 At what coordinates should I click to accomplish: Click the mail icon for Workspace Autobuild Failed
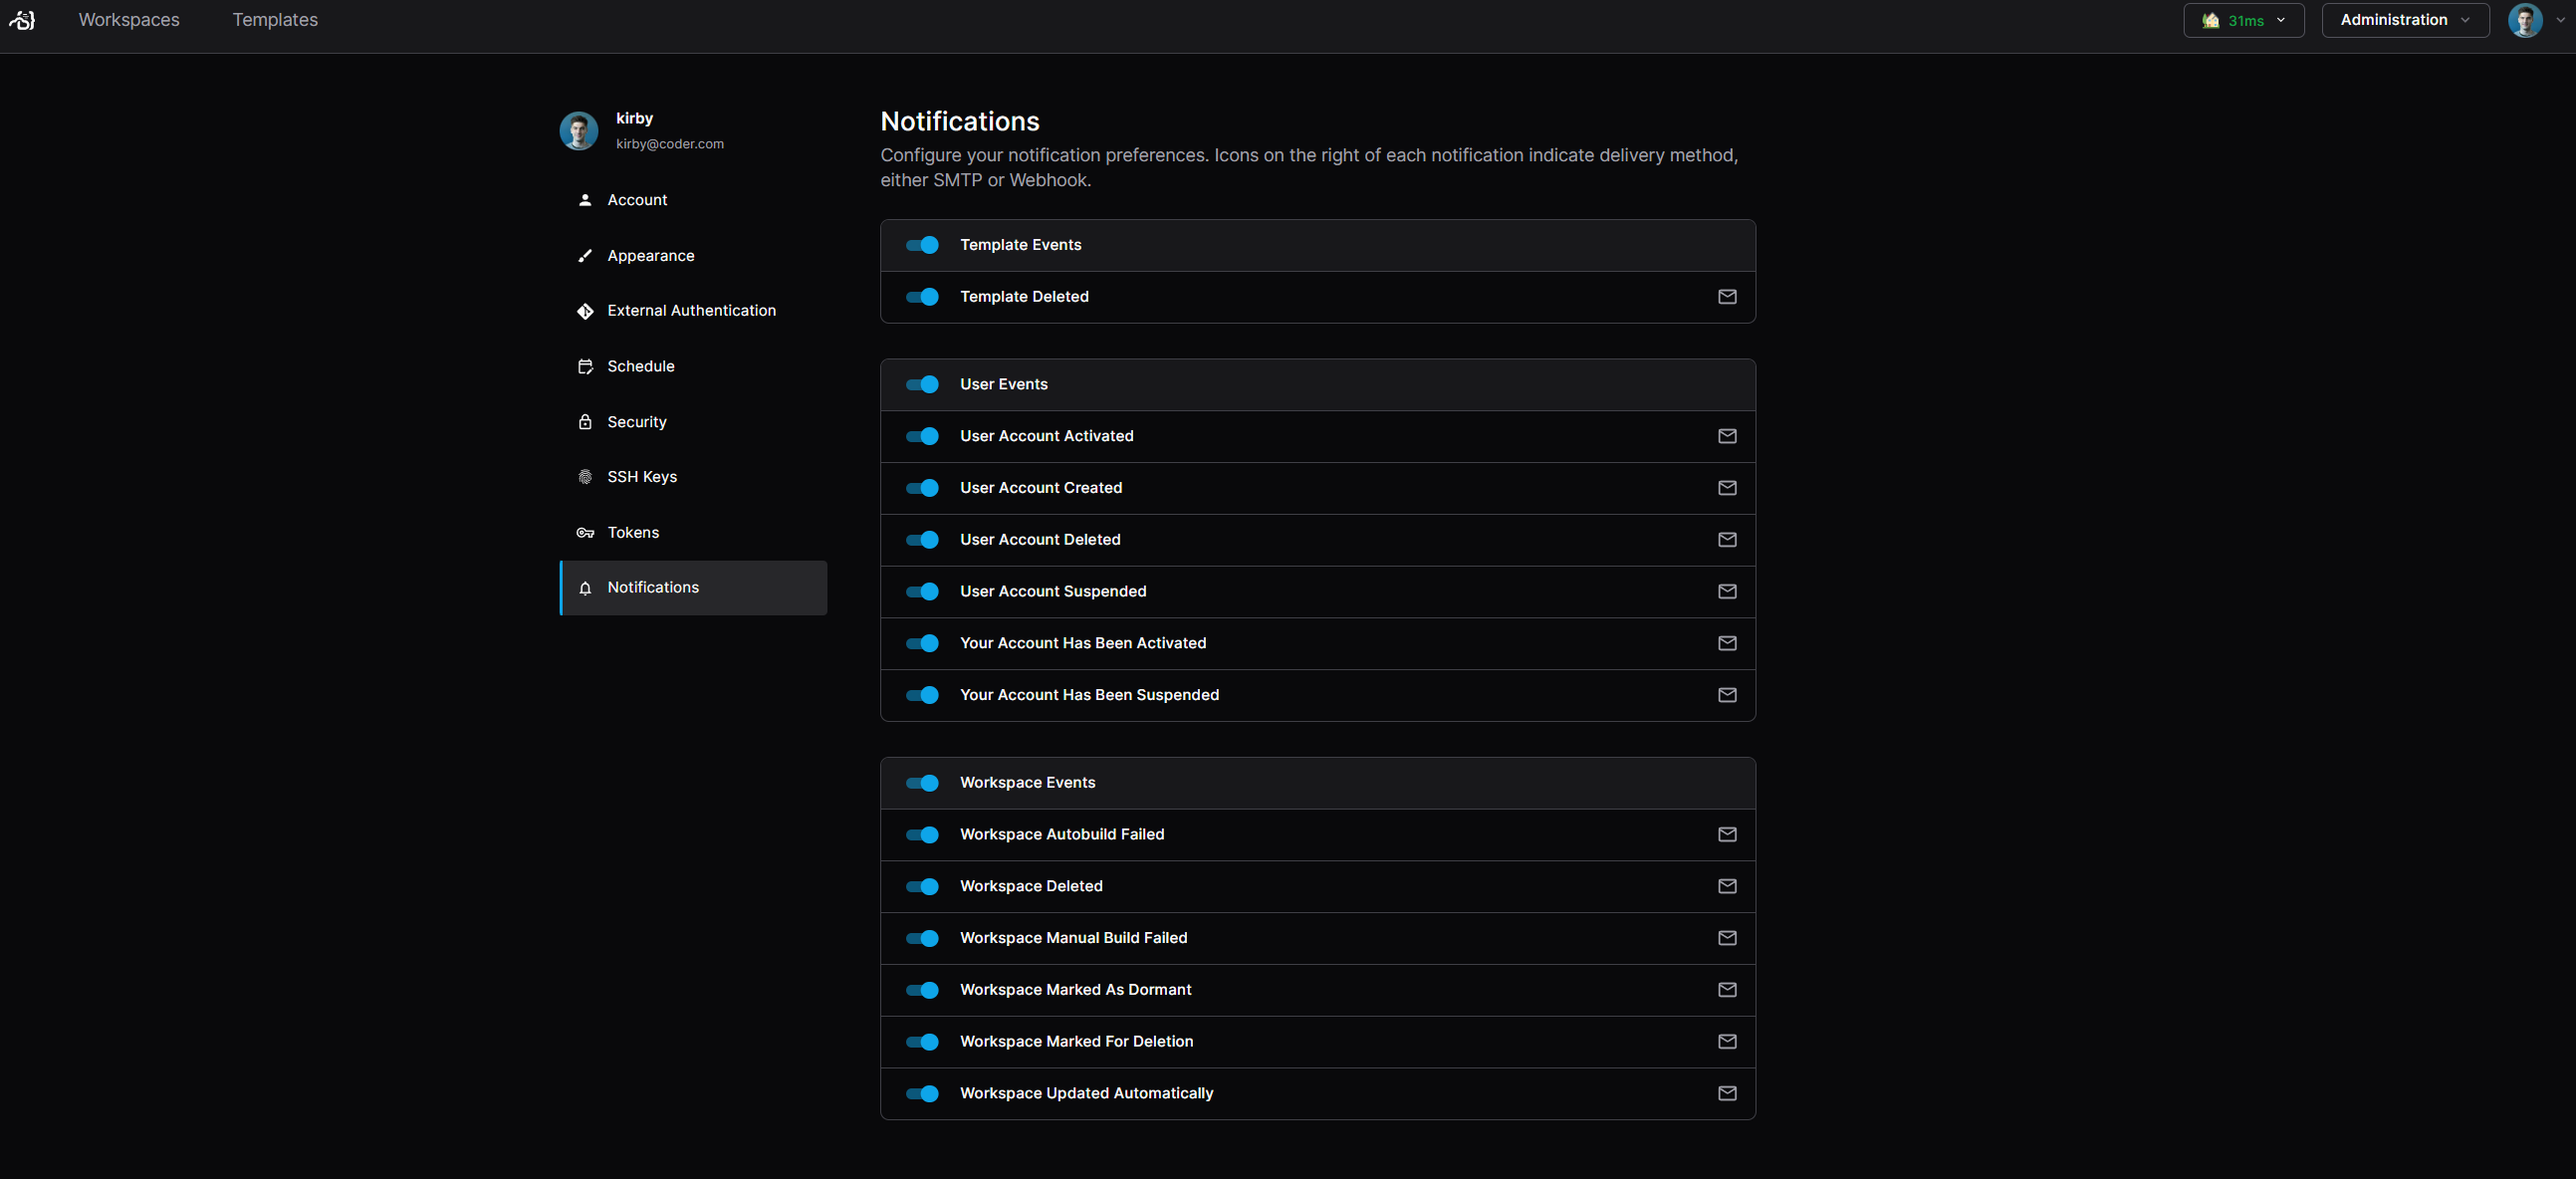click(1727, 835)
